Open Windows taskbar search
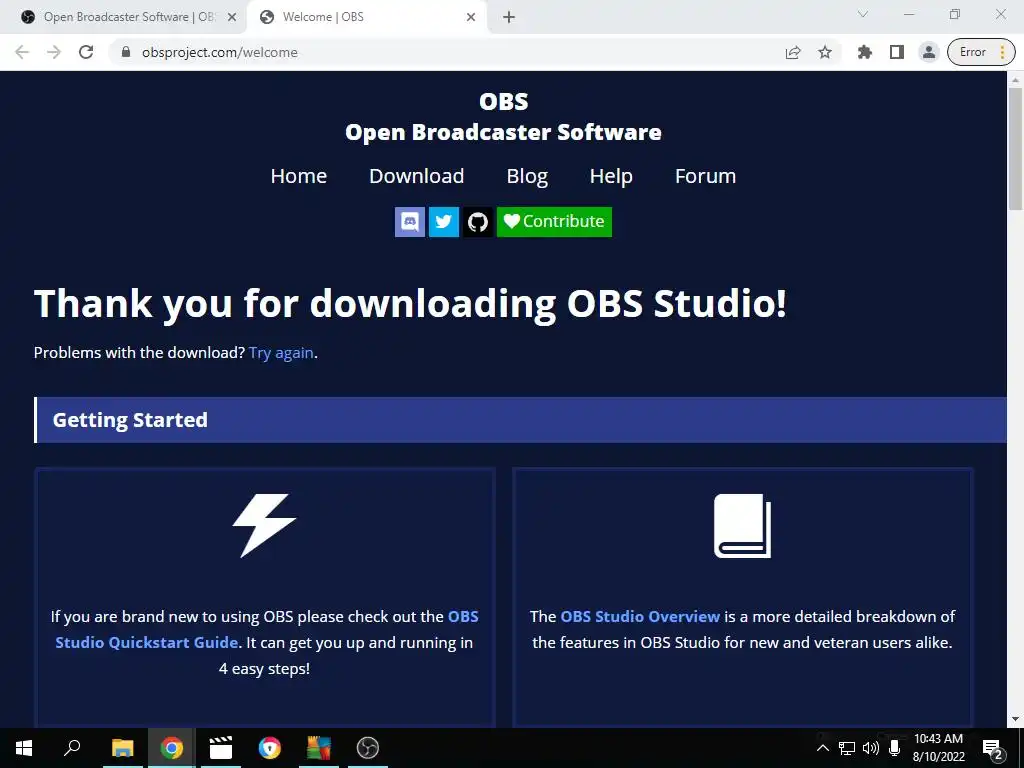 pos(72,748)
